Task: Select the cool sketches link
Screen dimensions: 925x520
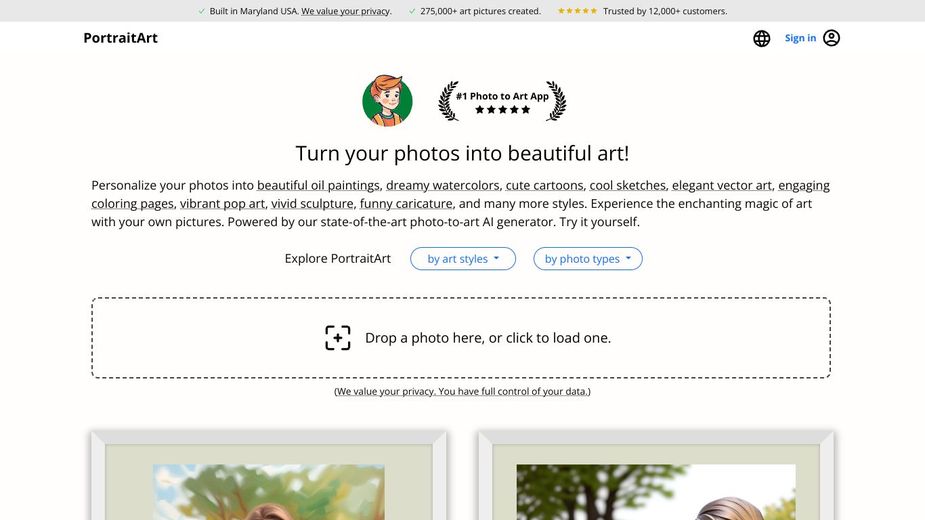Action: coord(627,185)
